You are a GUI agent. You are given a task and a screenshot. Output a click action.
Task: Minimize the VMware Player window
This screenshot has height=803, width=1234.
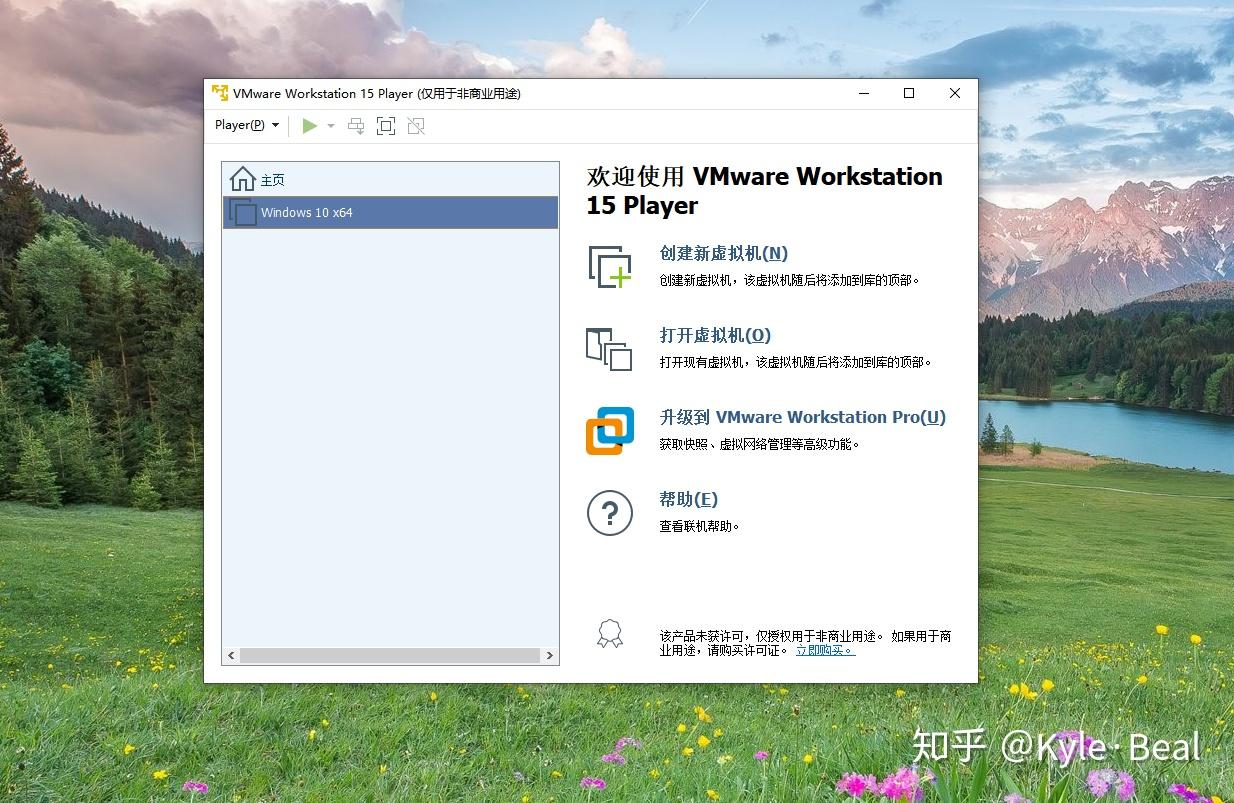pos(863,93)
